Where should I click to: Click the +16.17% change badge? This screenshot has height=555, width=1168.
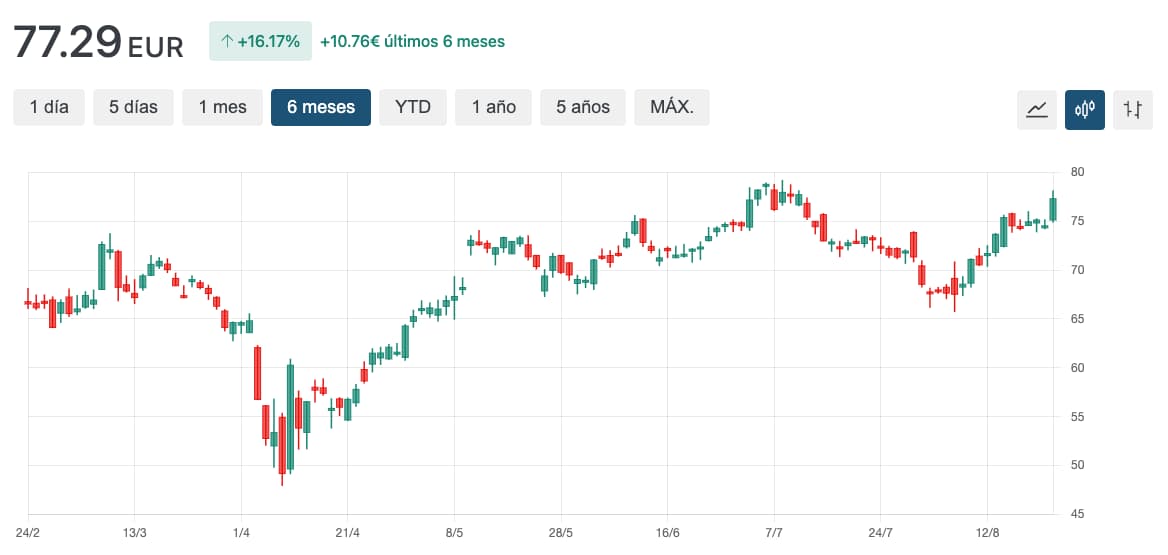[x=261, y=42]
